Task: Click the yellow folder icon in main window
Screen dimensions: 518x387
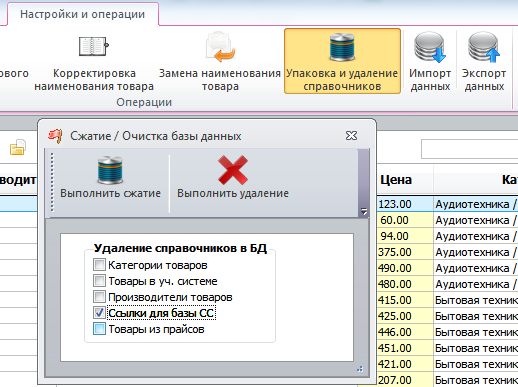Action: click(18, 147)
